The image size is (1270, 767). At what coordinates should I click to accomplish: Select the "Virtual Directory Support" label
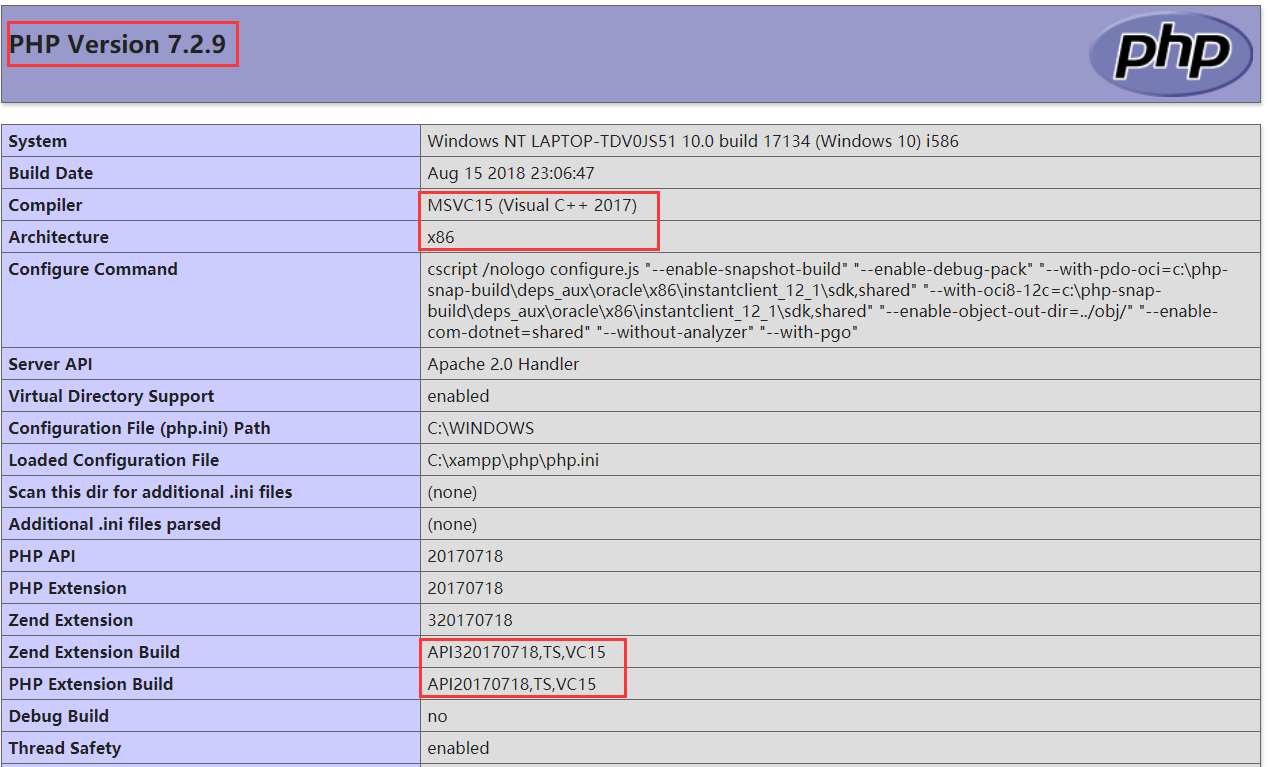112,396
